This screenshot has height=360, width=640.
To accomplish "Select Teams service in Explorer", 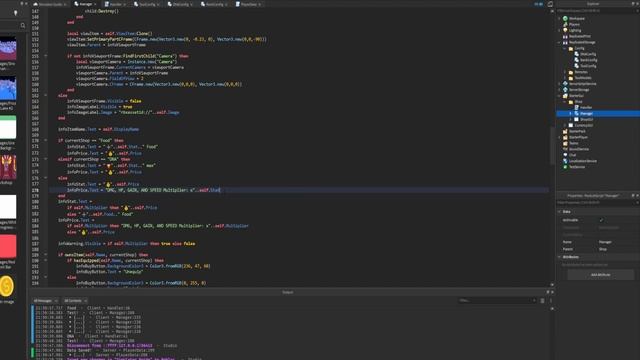I will pos(571,143).
